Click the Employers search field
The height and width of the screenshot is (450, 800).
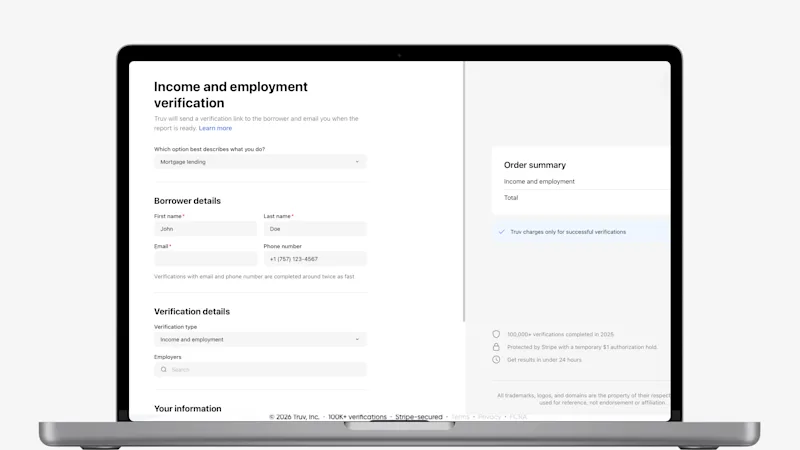pyautogui.click(x=260, y=369)
